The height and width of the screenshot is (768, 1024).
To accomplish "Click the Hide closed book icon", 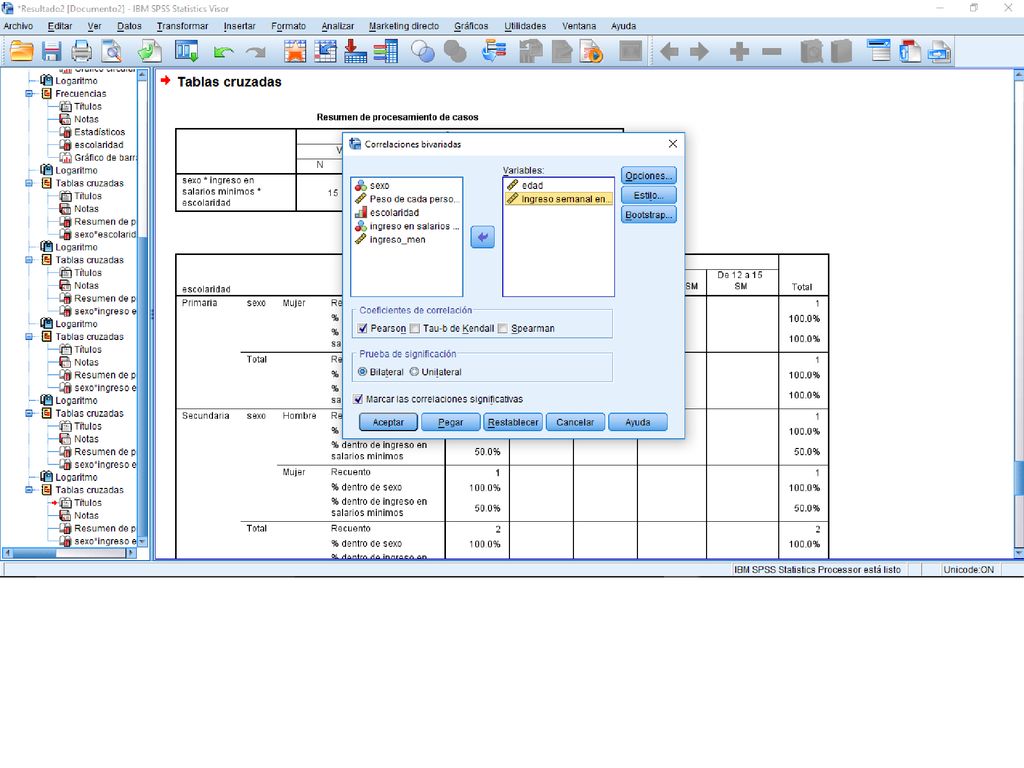I will [841, 52].
